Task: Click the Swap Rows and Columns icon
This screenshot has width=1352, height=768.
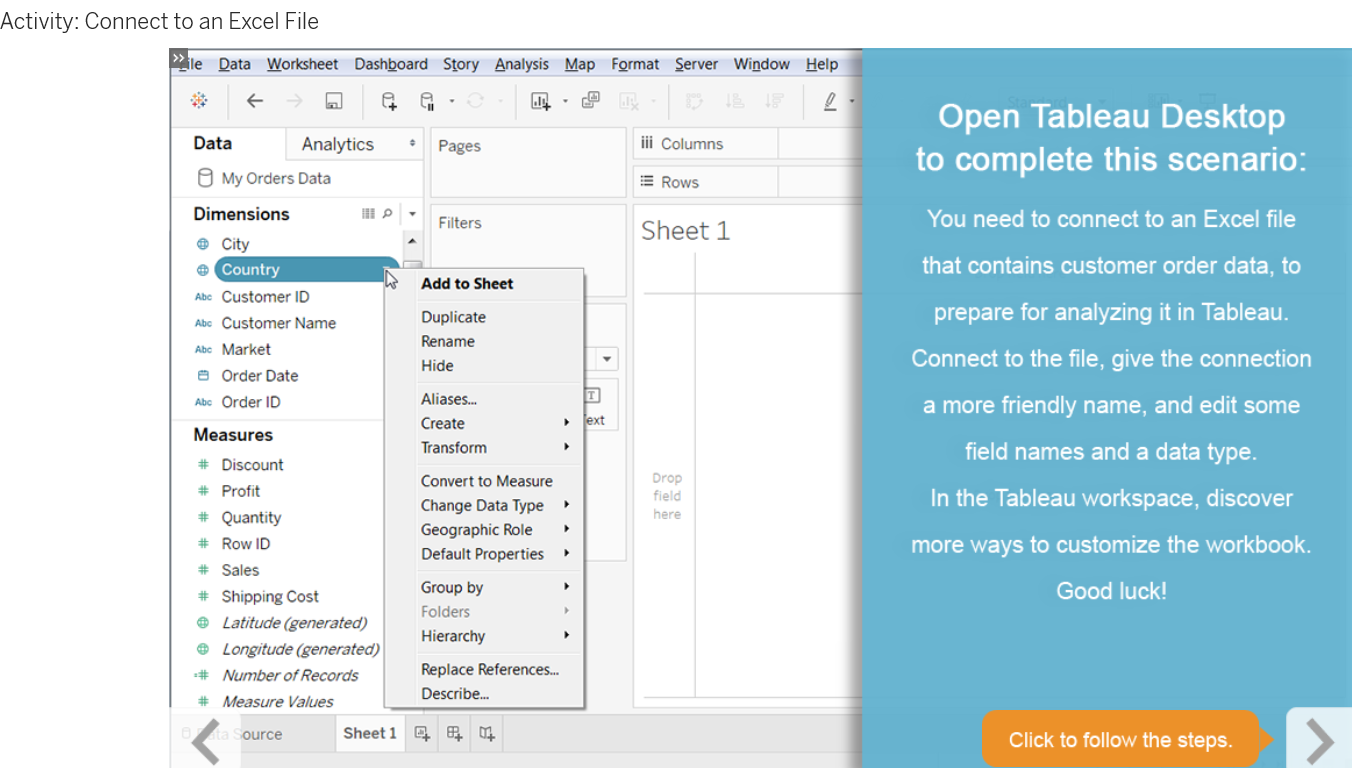Action: coord(694,101)
